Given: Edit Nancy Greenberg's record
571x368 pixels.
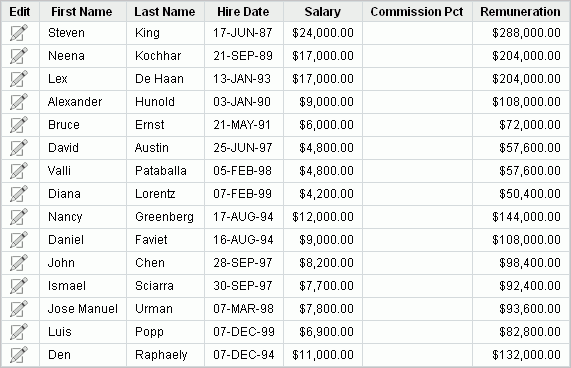Looking at the screenshot, I should [x=19, y=217].
